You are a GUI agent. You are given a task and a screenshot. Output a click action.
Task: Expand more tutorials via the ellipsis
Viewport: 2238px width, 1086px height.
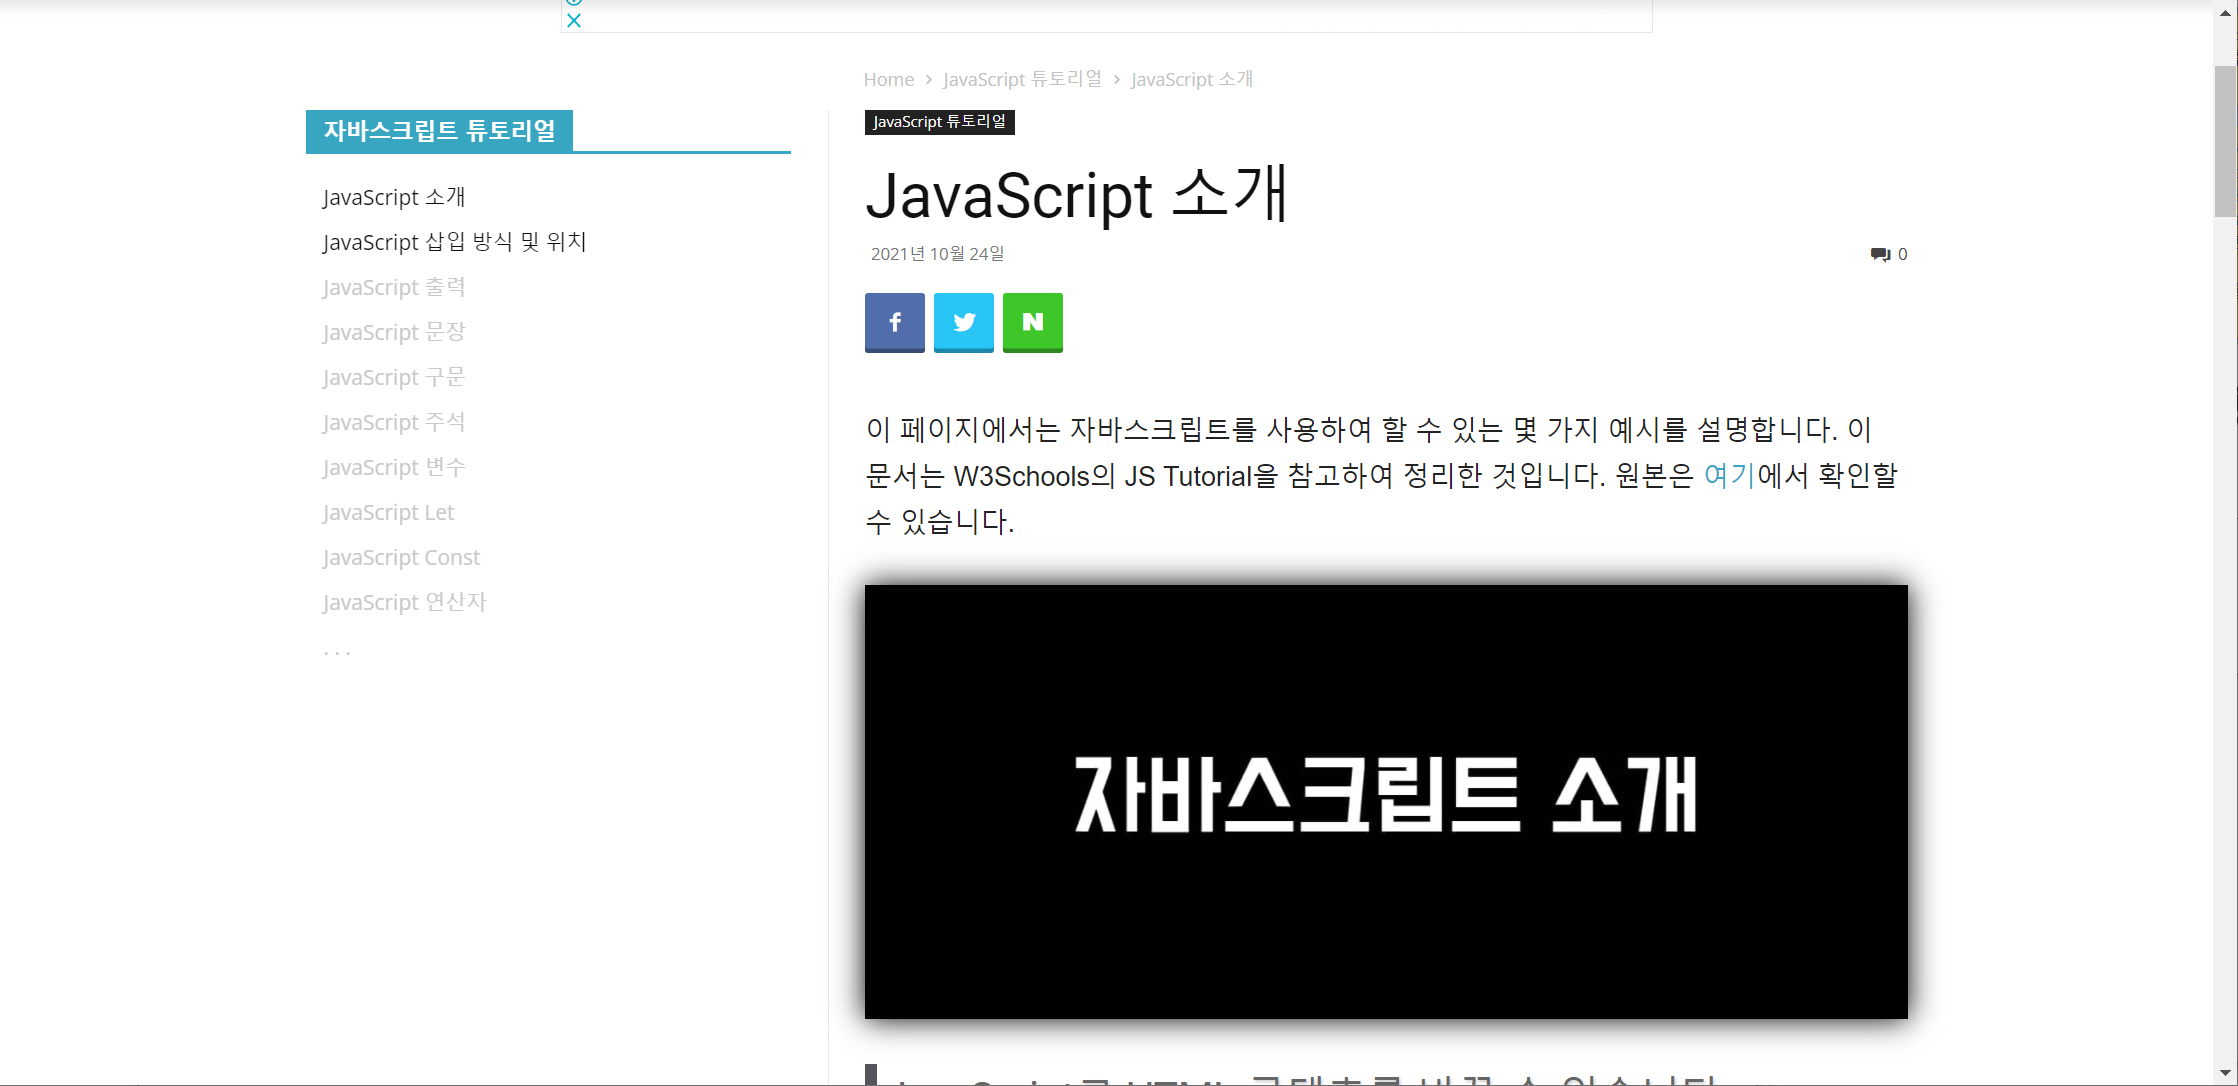coord(337,652)
